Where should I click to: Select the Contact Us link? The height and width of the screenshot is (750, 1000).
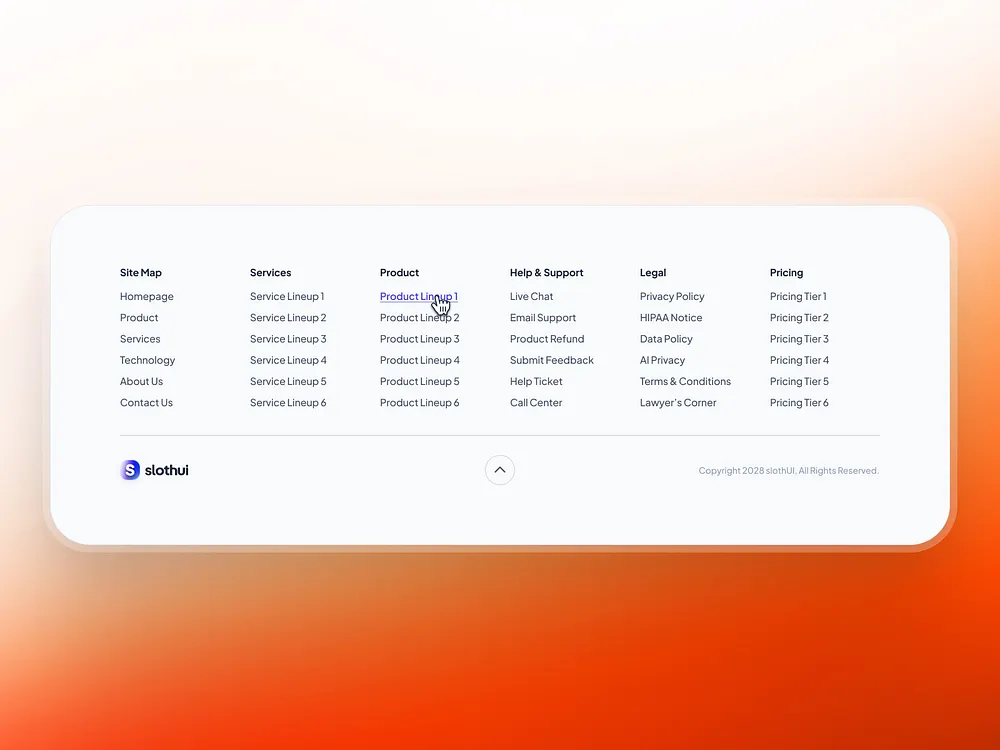coord(146,402)
